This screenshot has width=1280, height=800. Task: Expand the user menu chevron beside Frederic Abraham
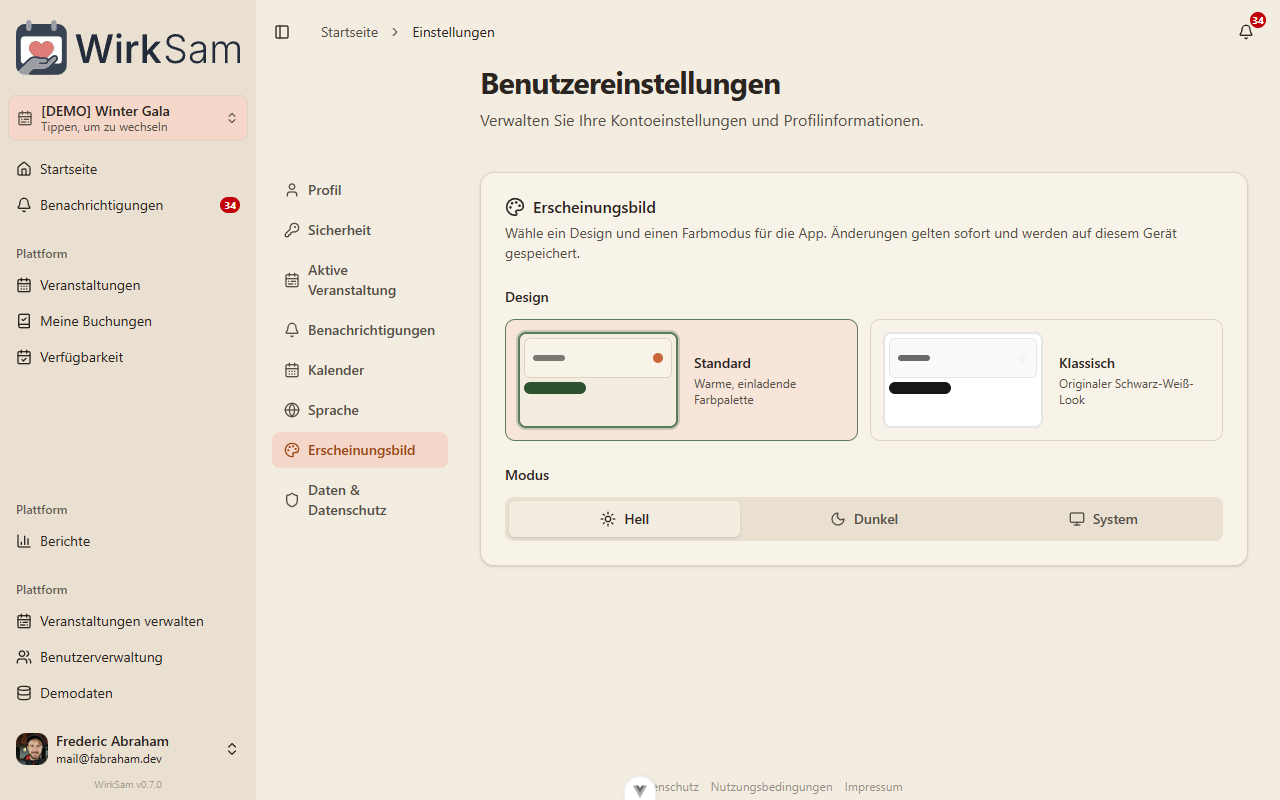coord(232,749)
